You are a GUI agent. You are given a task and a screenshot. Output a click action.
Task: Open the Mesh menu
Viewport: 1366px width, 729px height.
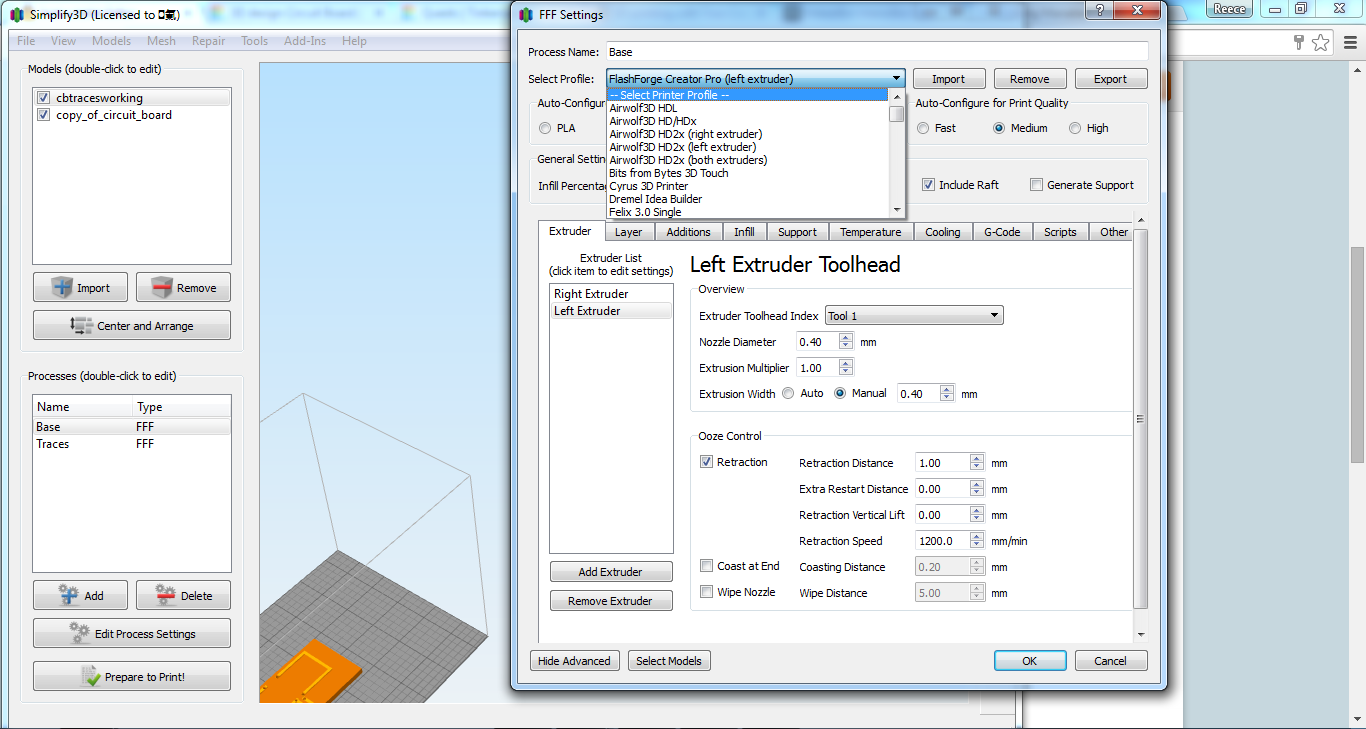coord(161,41)
